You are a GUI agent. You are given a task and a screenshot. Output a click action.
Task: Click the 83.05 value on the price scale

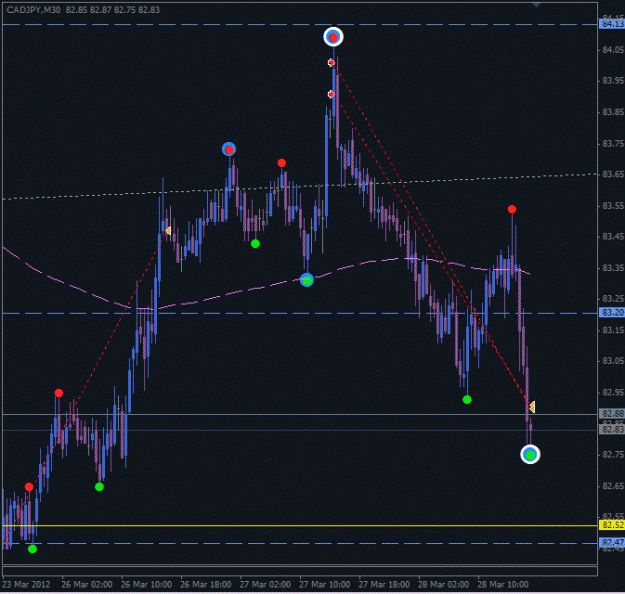(613, 361)
